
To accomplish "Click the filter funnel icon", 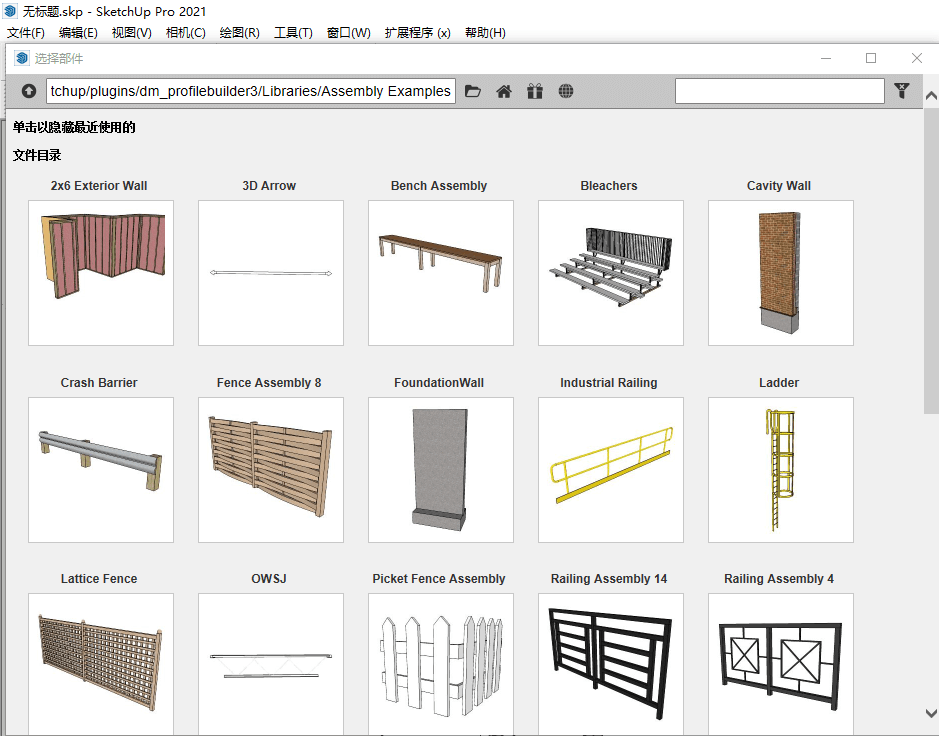I will (x=902, y=91).
